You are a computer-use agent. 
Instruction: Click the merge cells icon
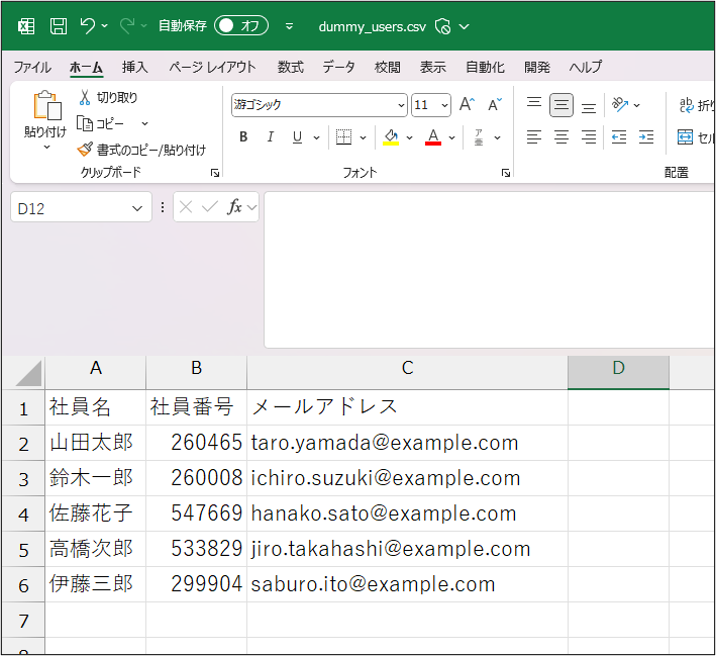coord(685,137)
